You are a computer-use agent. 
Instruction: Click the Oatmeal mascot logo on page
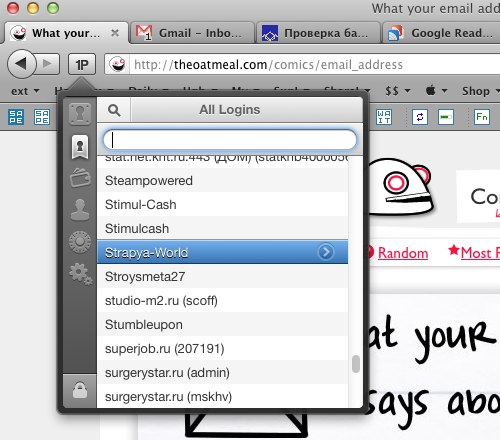click(x=400, y=187)
